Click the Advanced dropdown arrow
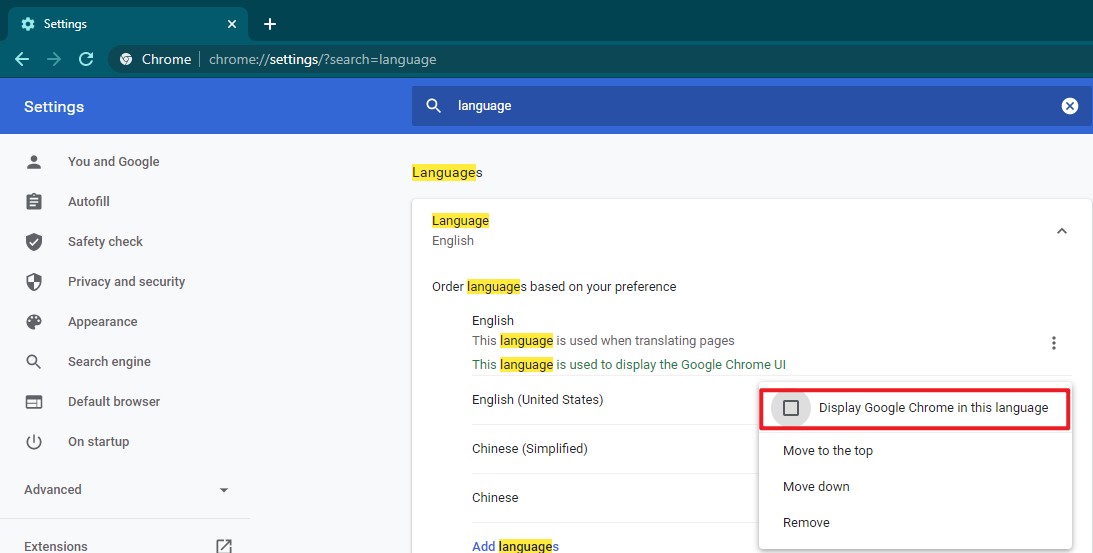 pyautogui.click(x=224, y=490)
